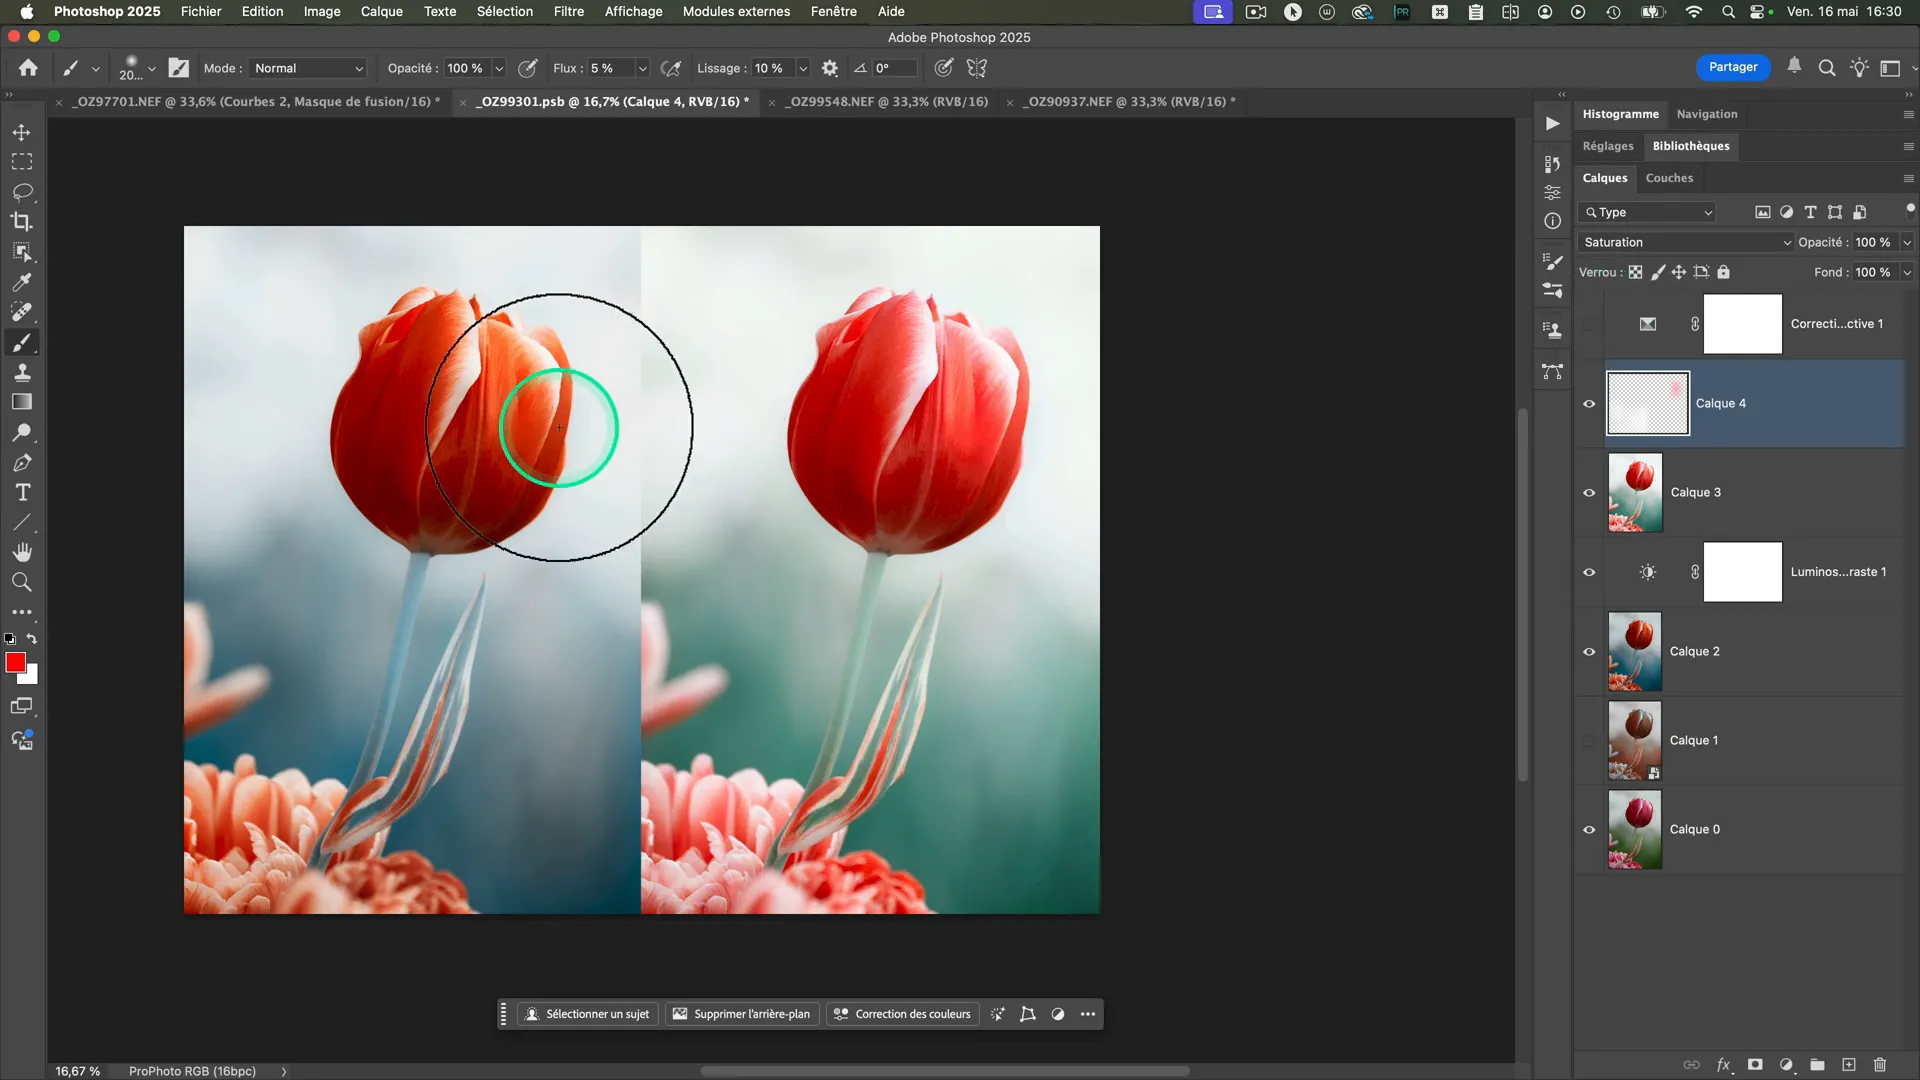Select the Line tool

pyautogui.click(x=21, y=522)
